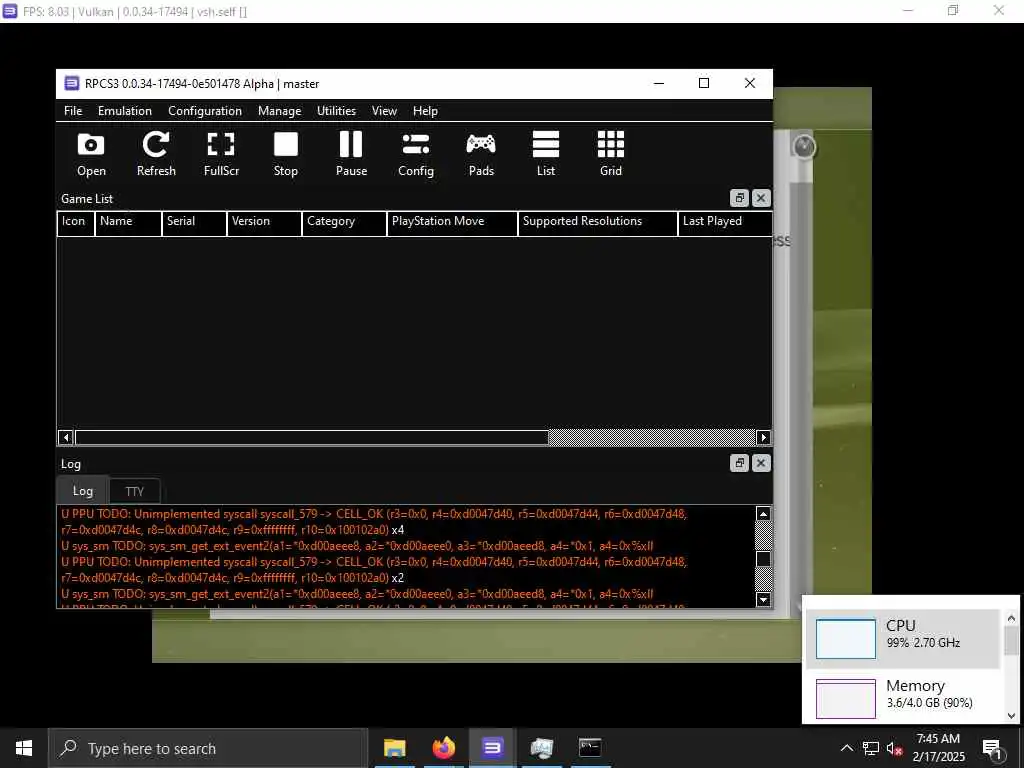Close the Game List panel
This screenshot has height=768, width=1024.
(761, 198)
